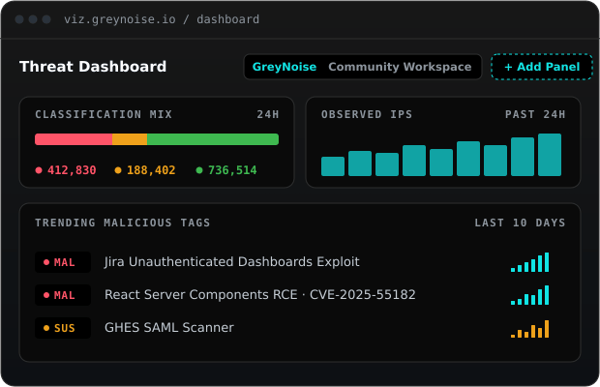Click the sparkline icon for React RCE row
Viewport: 600px width, 387px height.
[x=530, y=295]
